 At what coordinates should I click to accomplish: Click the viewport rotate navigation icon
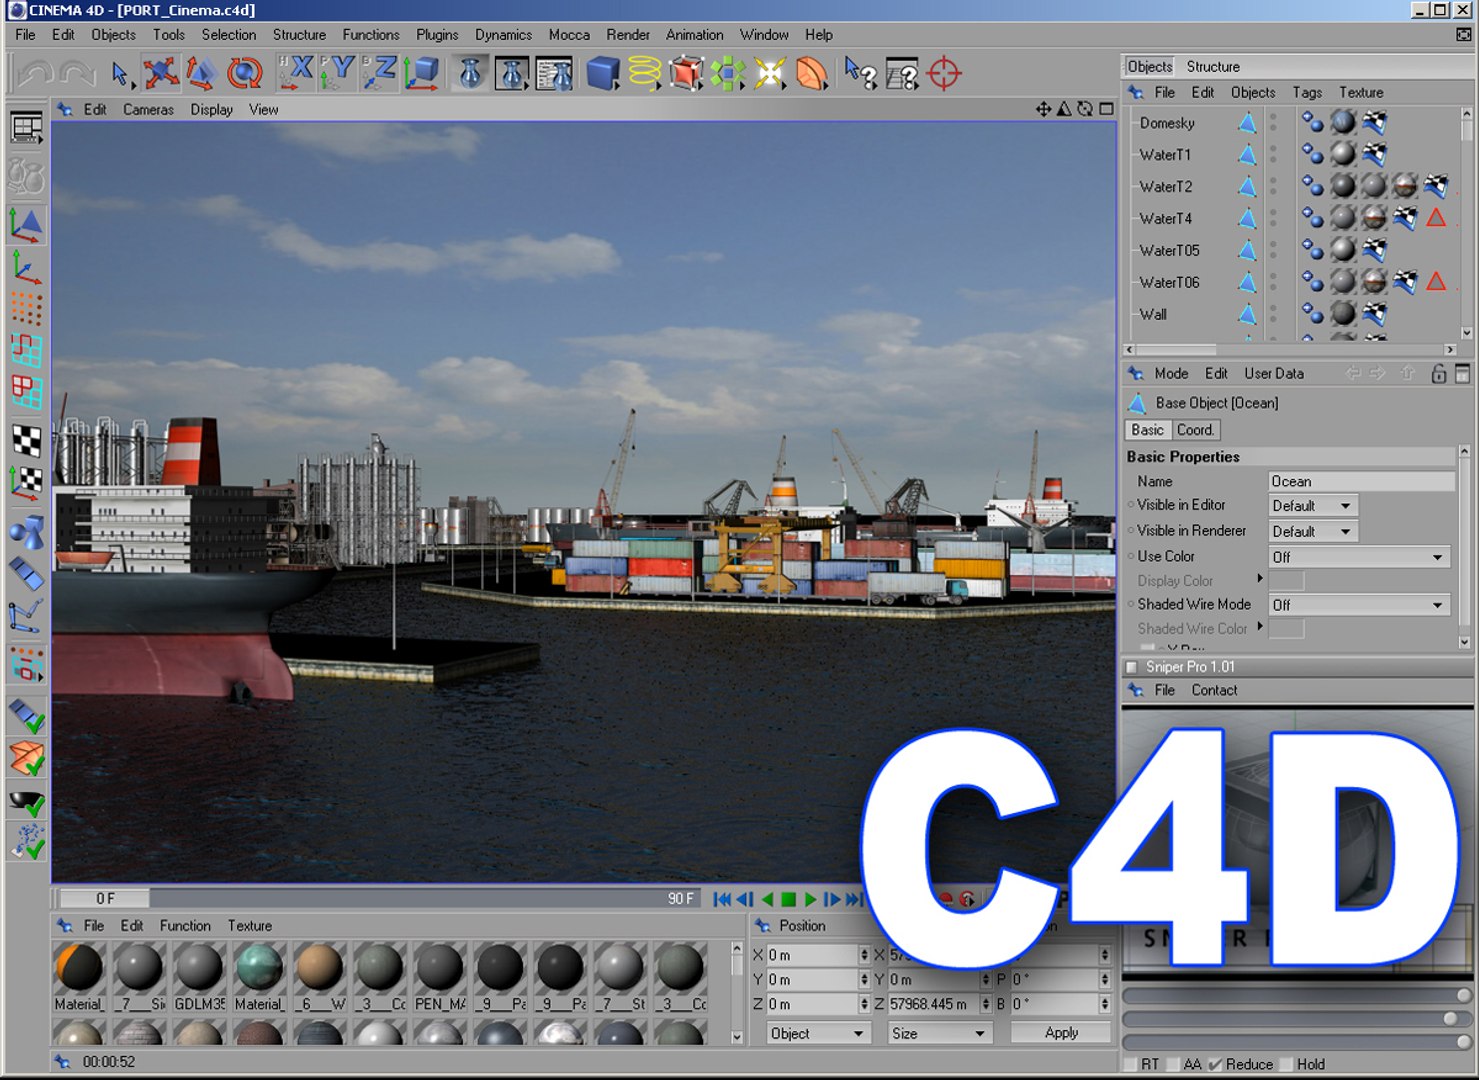(1085, 109)
